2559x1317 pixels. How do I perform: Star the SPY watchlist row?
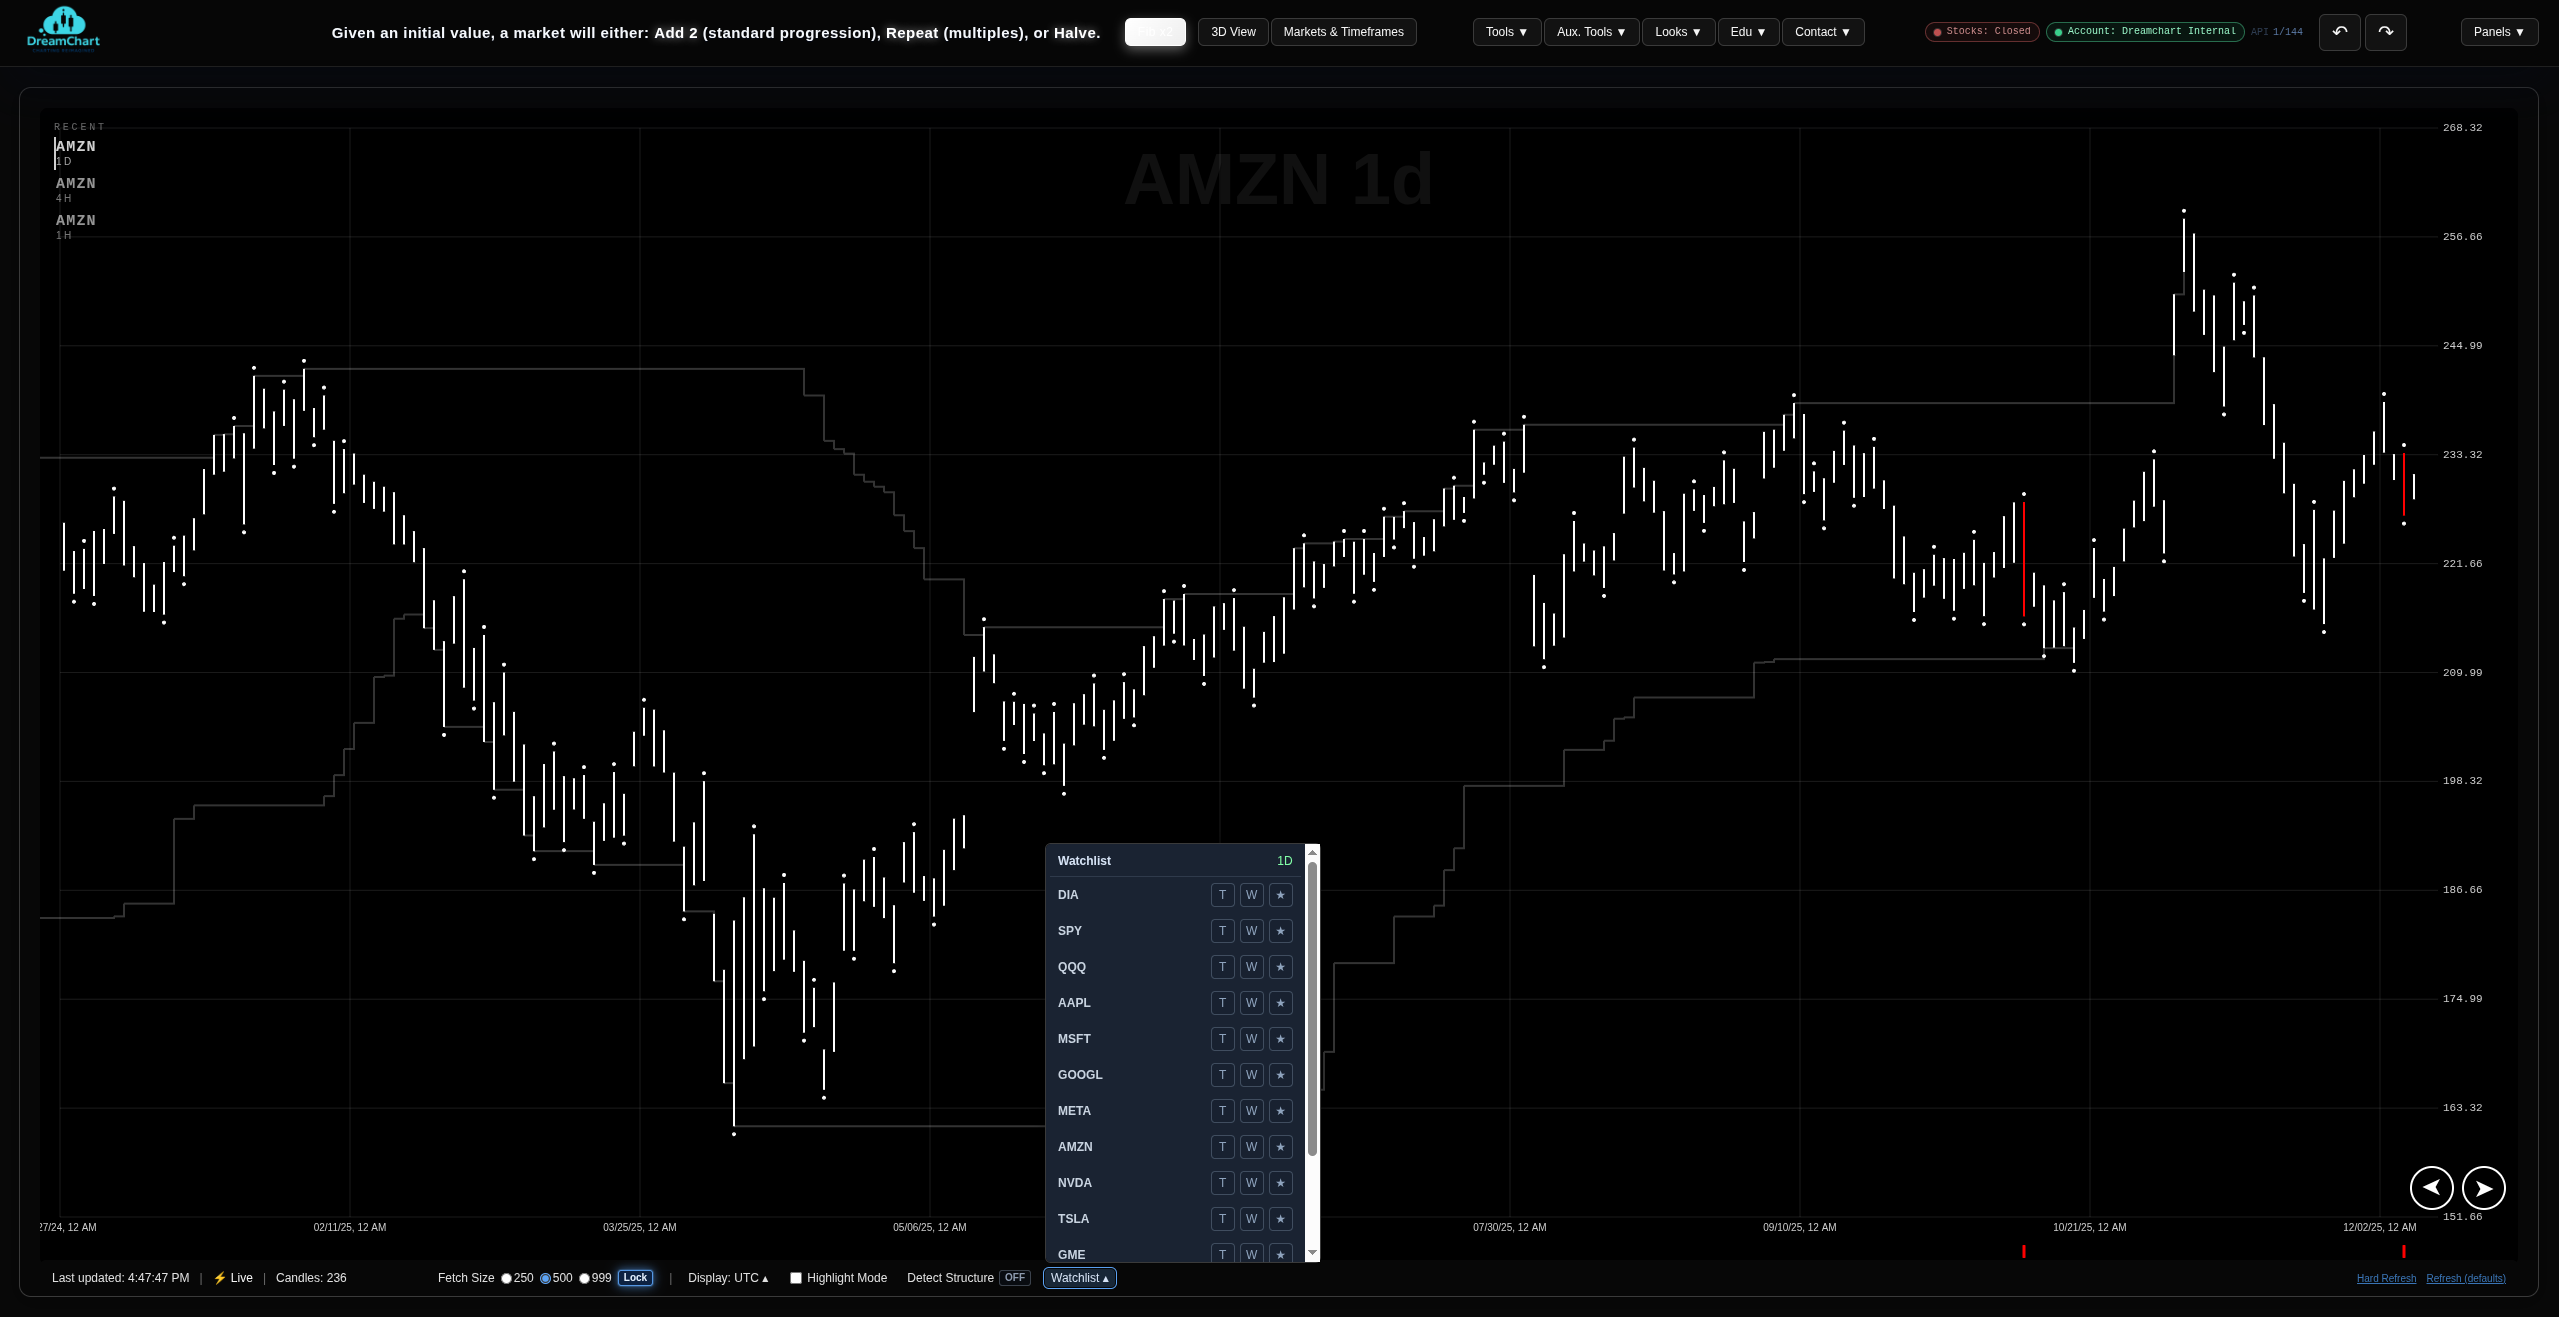1280,931
